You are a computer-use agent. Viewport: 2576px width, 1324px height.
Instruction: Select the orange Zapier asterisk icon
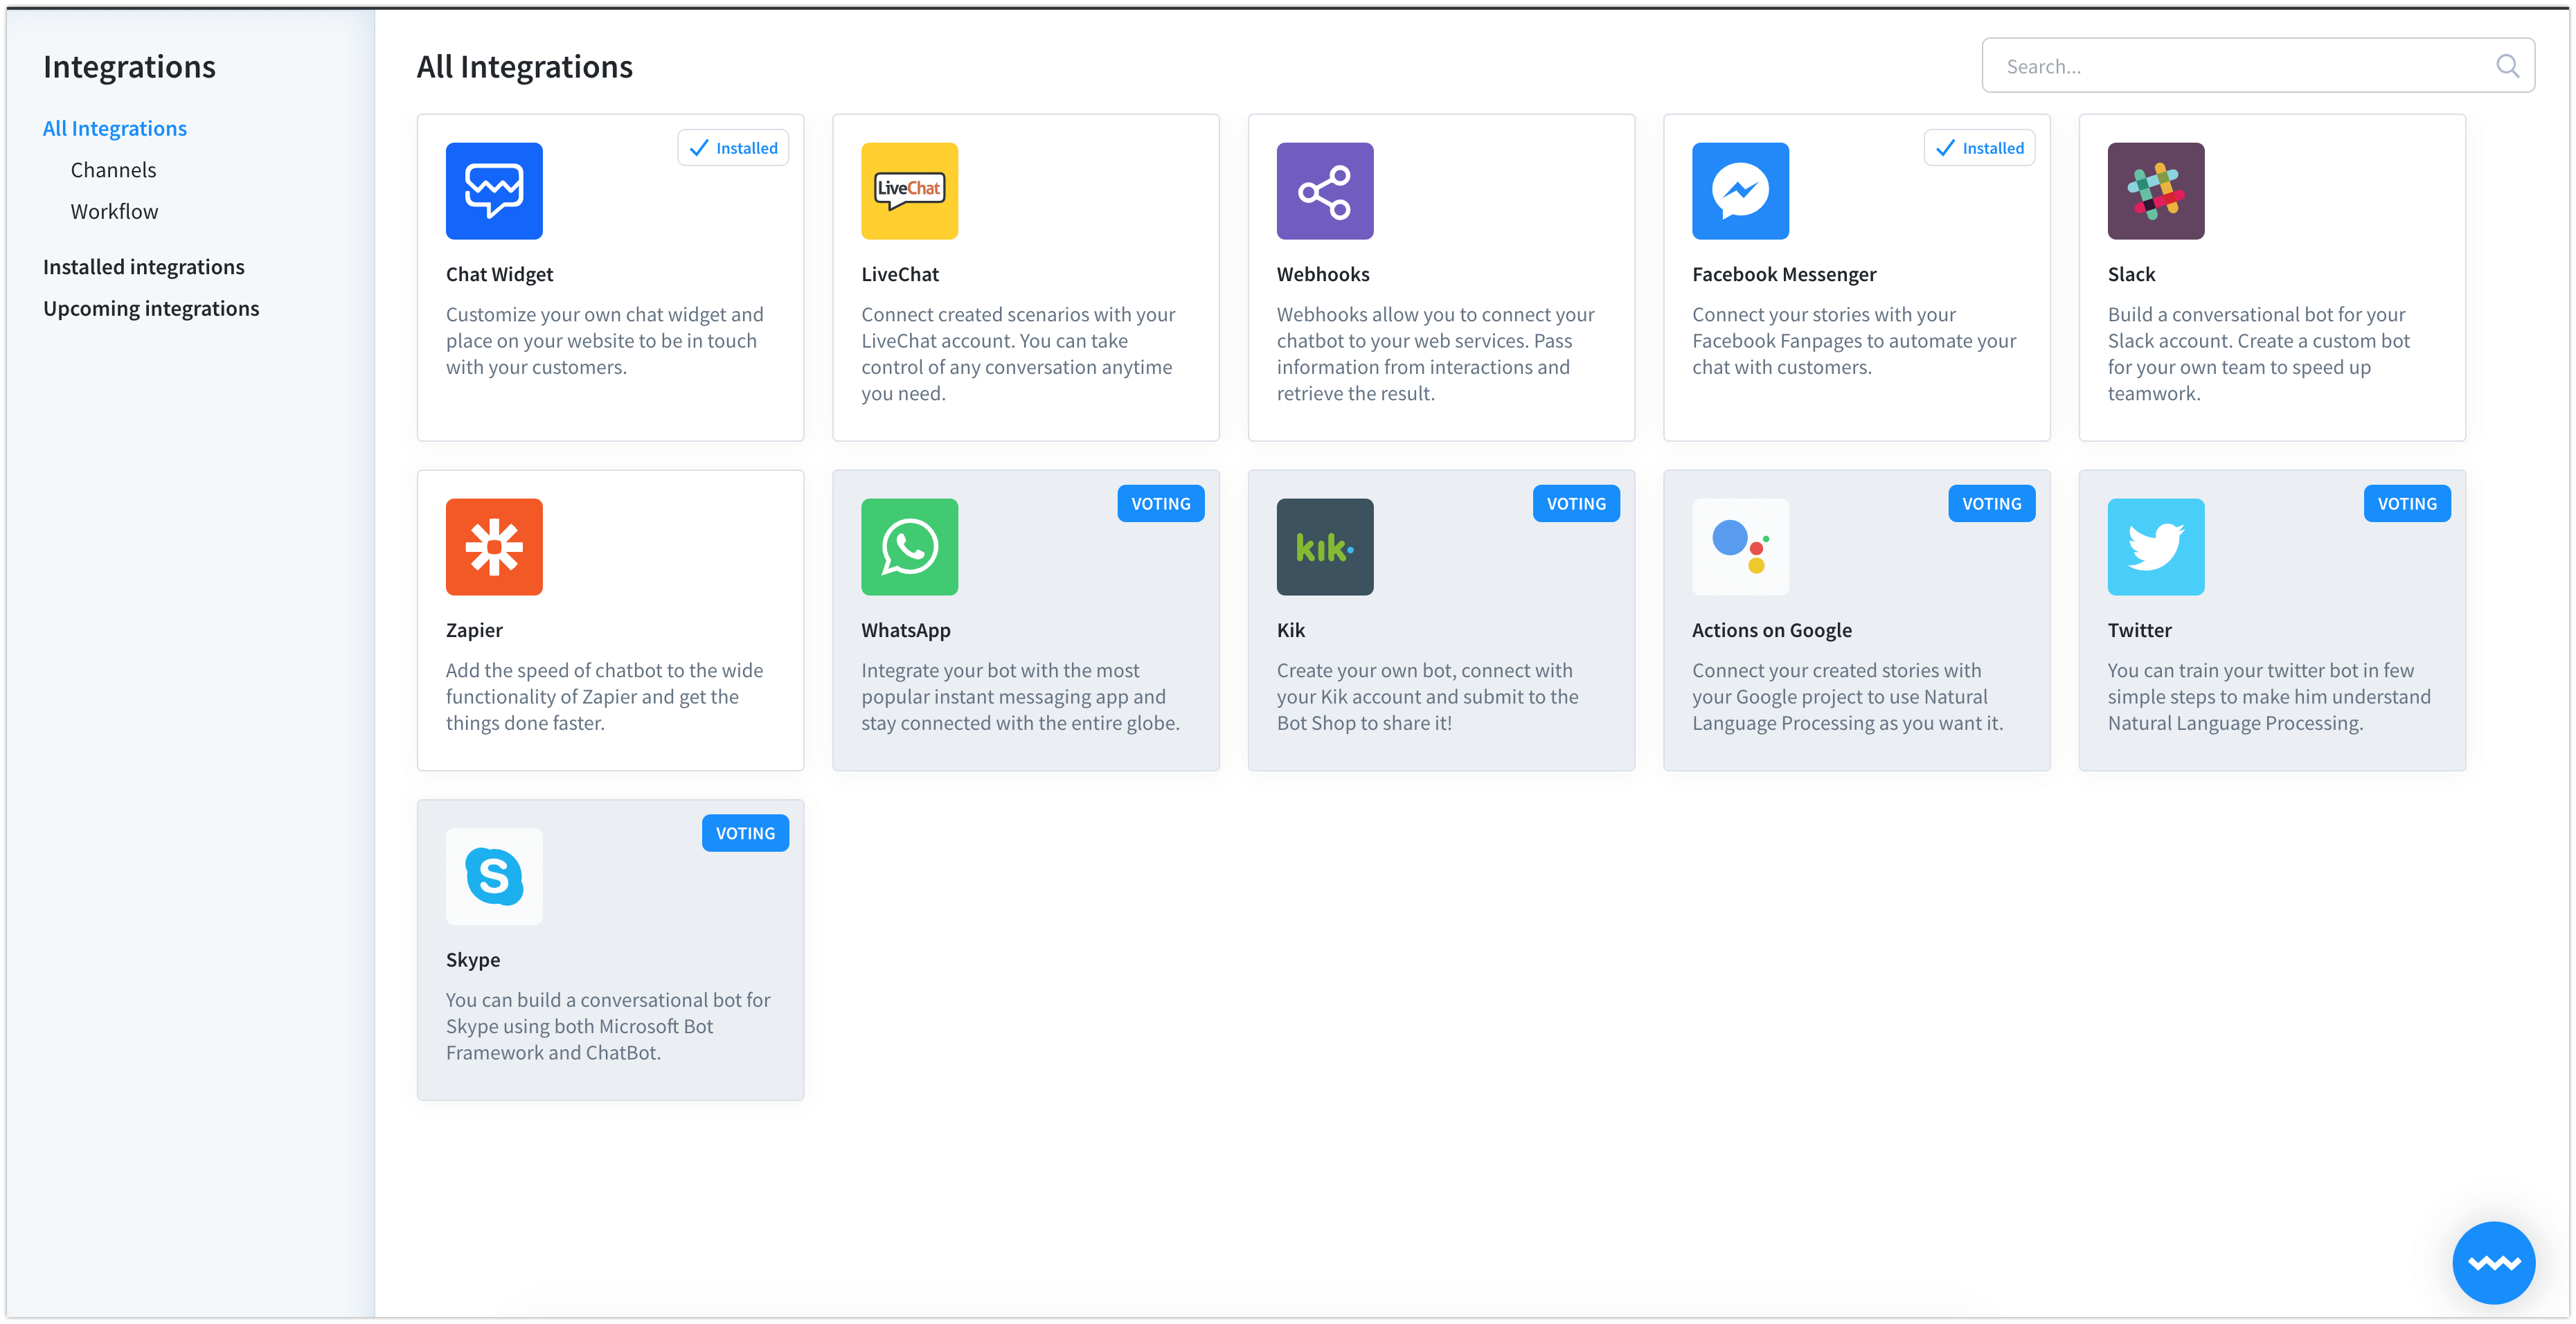tap(494, 547)
